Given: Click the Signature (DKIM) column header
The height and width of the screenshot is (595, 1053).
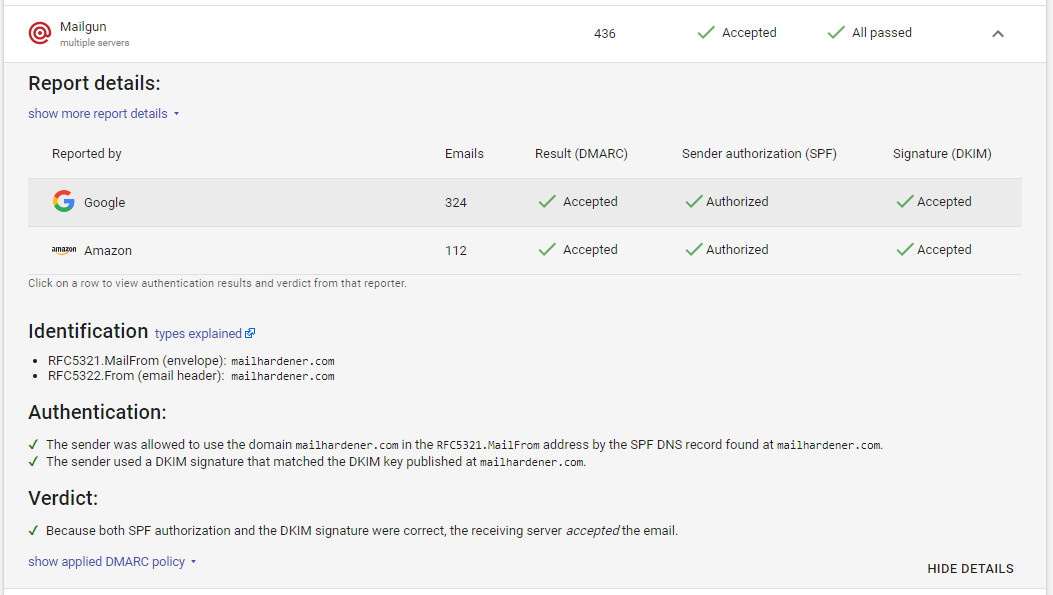Looking at the screenshot, I should pos(942,154).
